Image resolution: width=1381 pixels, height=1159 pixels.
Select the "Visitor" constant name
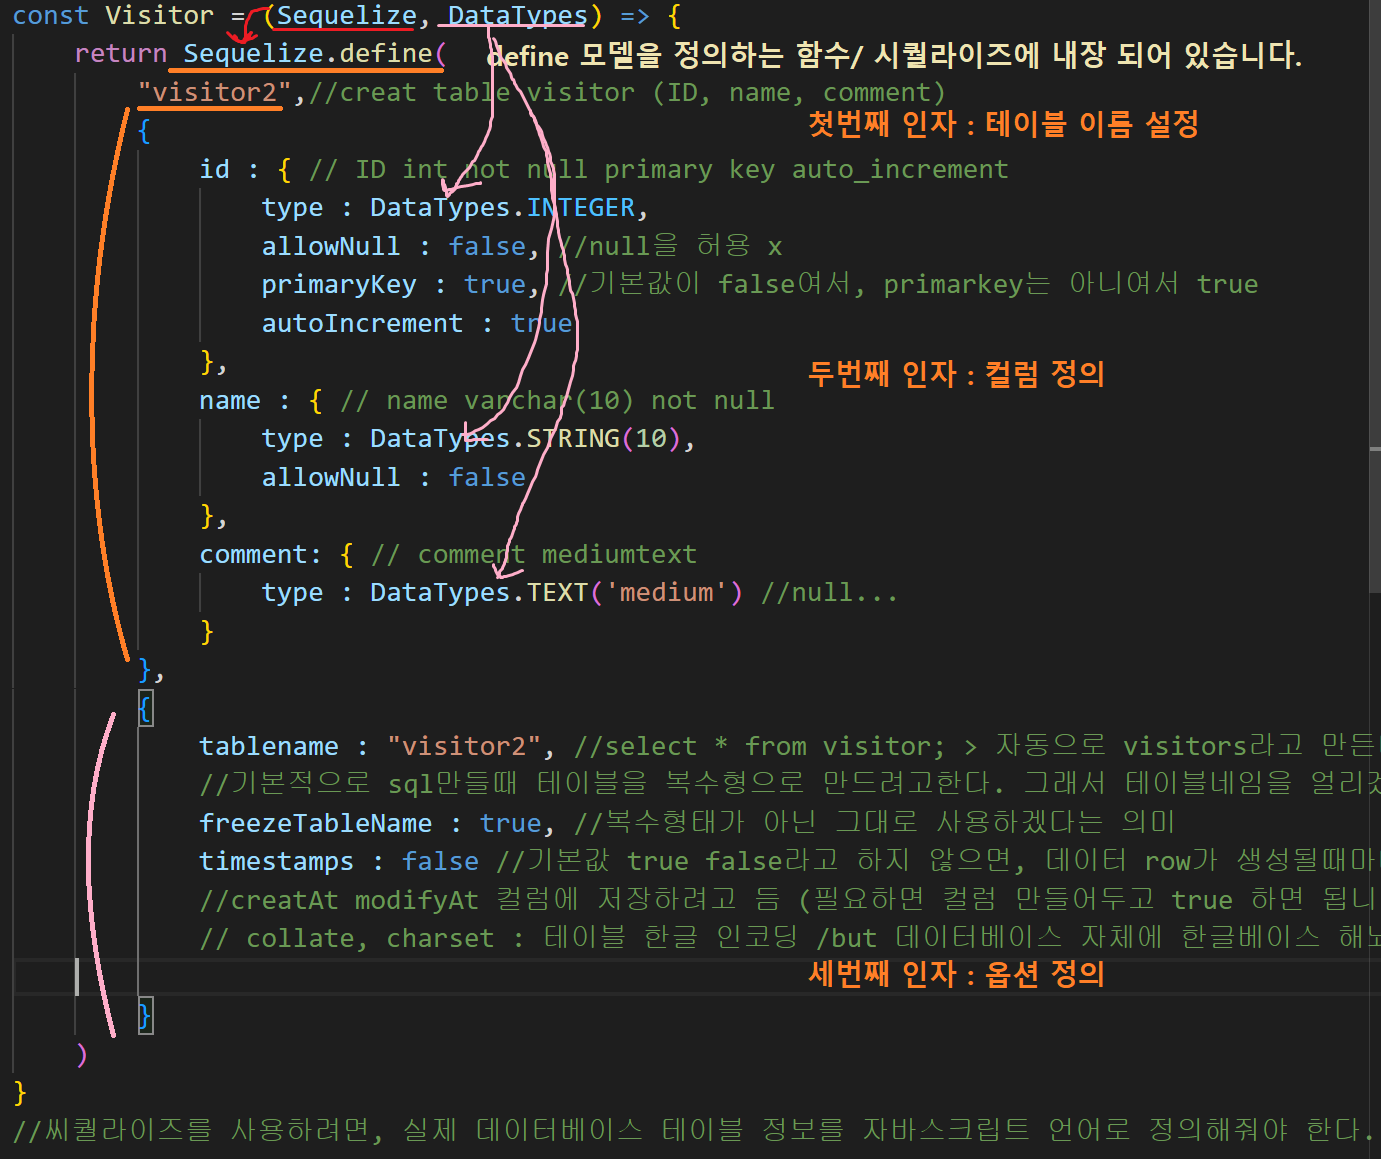(159, 15)
